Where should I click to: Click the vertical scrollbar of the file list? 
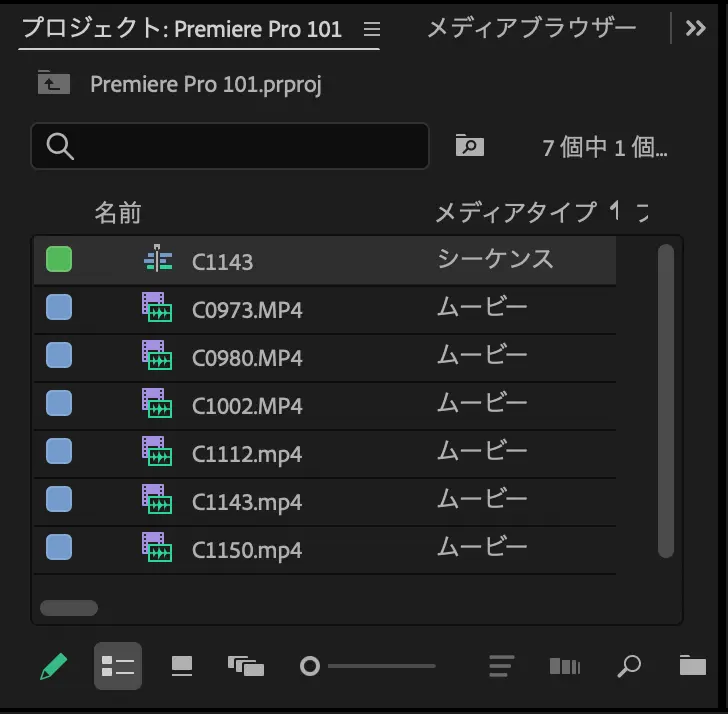[x=666, y=401]
